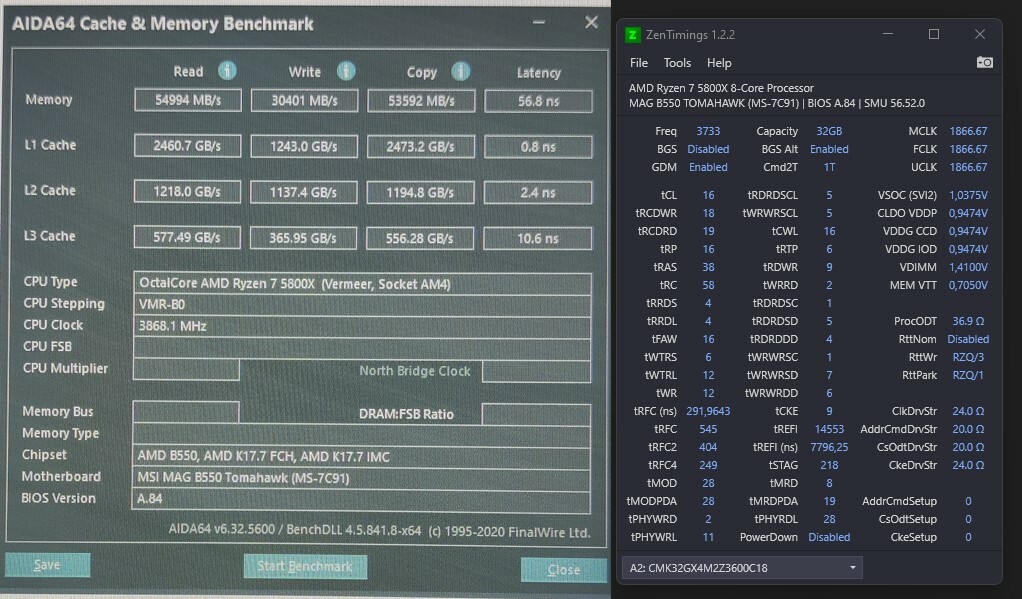Click the Cmd2T value 1T
Viewport: 1022px width, 599px height.
point(829,167)
